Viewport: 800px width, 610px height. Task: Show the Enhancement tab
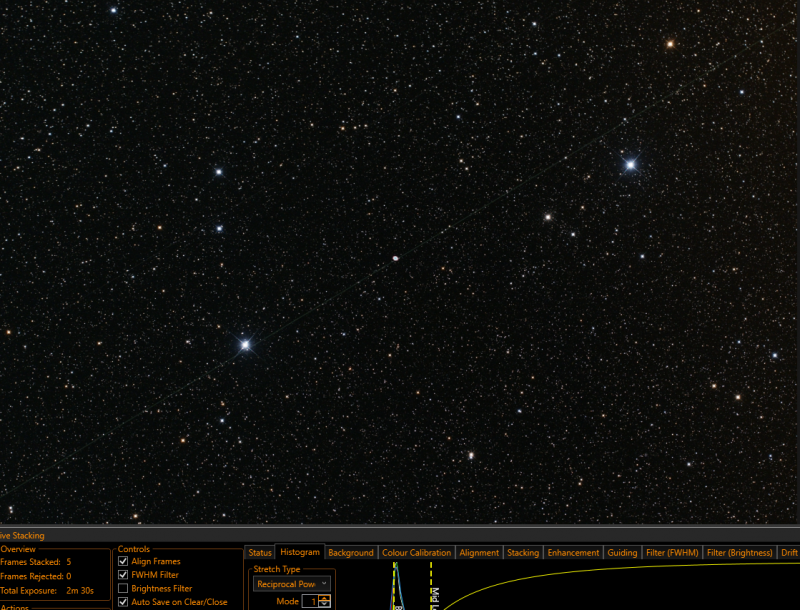tap(573, 552)
